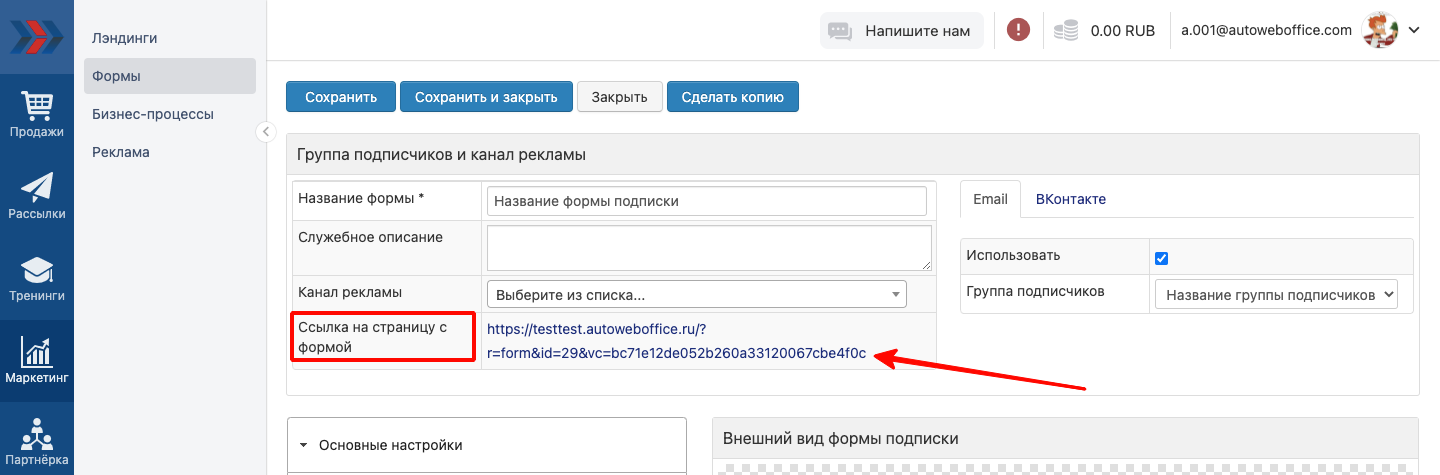Select the Email tab
The width and height of the screenshot is (1440, 475).
coord(990,199)
